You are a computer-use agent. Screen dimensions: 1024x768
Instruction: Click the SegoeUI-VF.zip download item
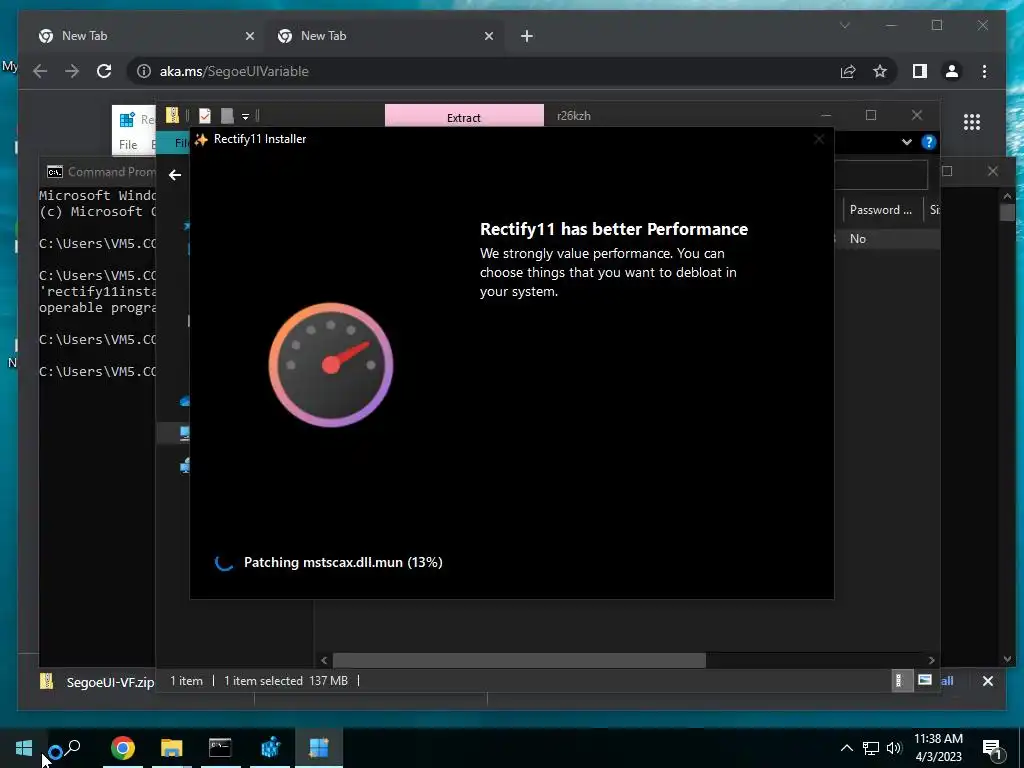click(x=98, y=682)
